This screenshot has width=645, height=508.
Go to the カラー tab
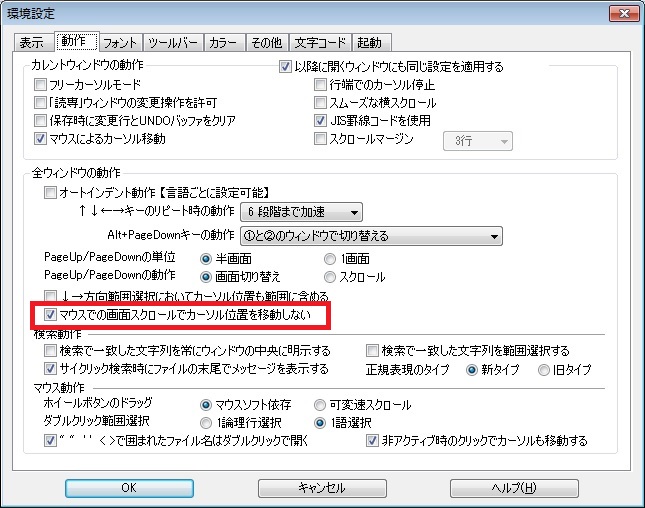coord(222,42)
